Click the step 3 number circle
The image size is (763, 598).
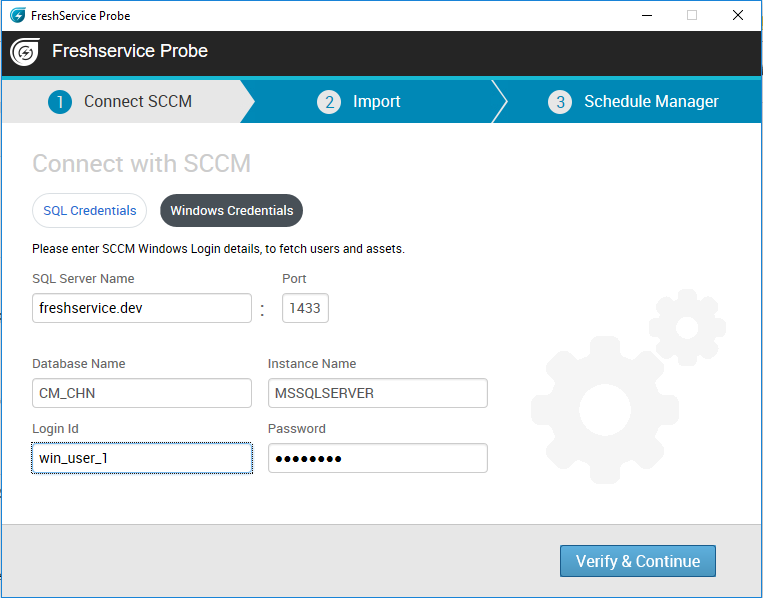pyautogui.click(x=560, y=102)
